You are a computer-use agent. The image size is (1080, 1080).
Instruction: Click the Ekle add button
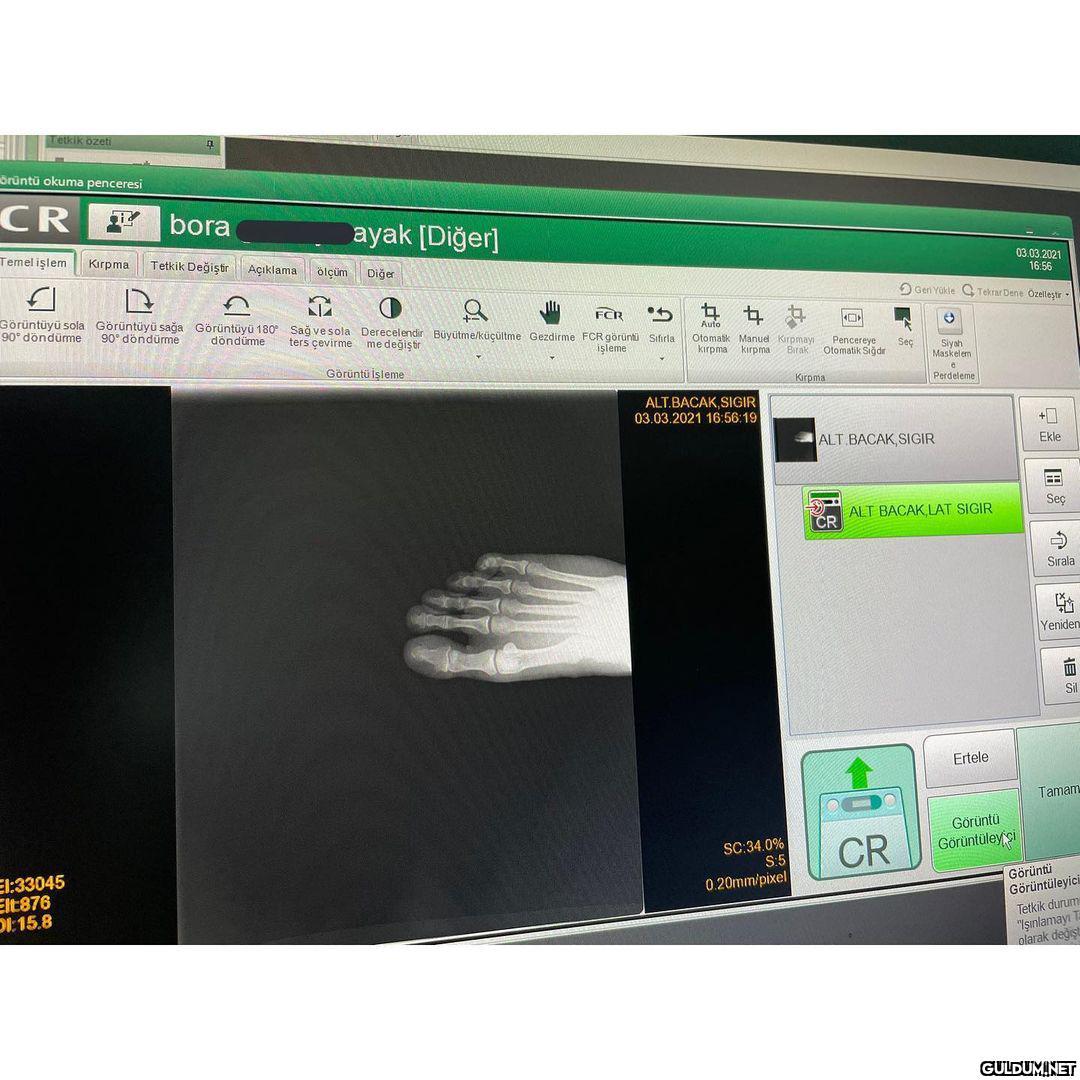(x=1049, y=424)
